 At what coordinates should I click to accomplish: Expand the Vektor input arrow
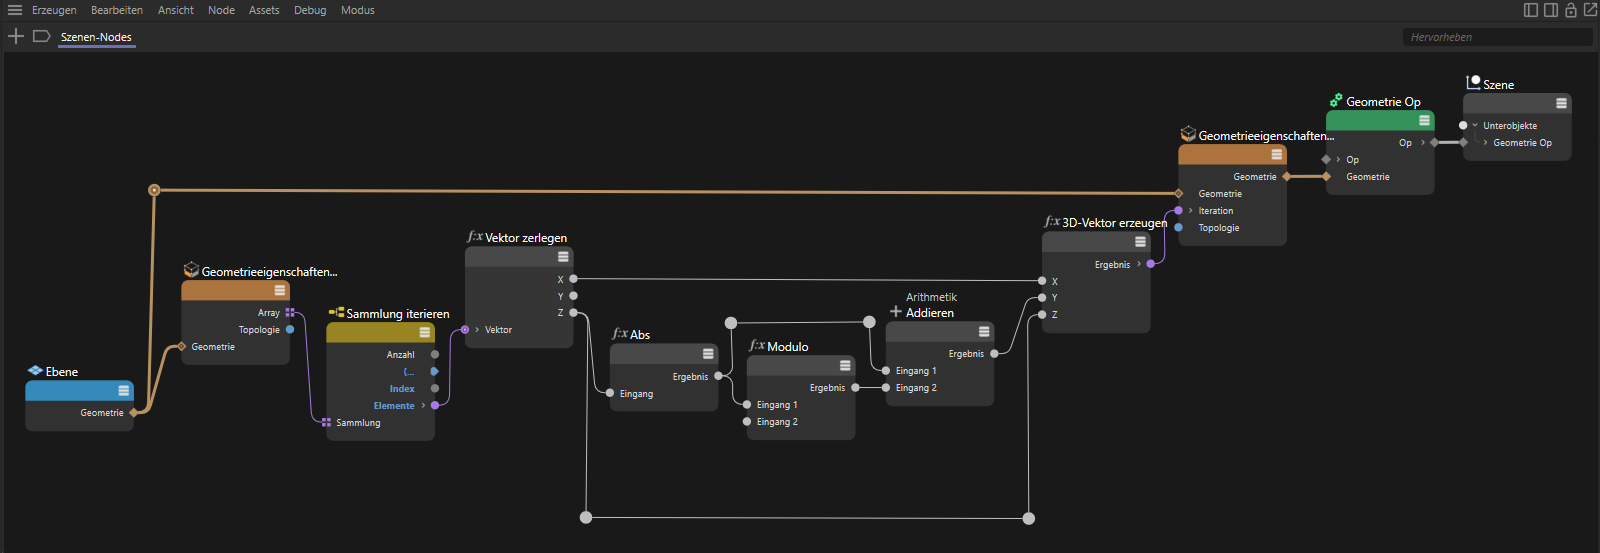(477, 330)
